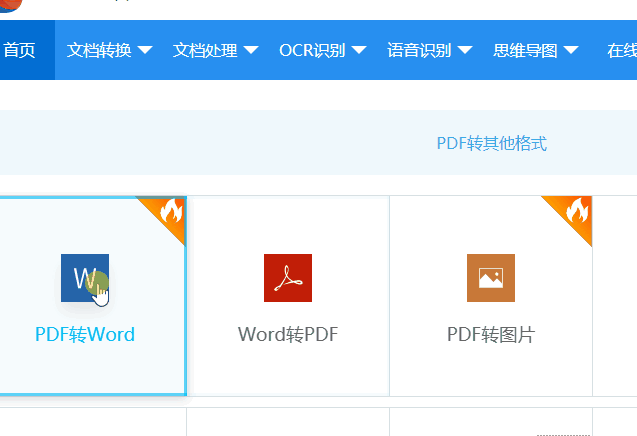Image resolution: width=637 pixels, height=436 pixels.
Task: Click the blue Word icon
Action: (85, 278)
